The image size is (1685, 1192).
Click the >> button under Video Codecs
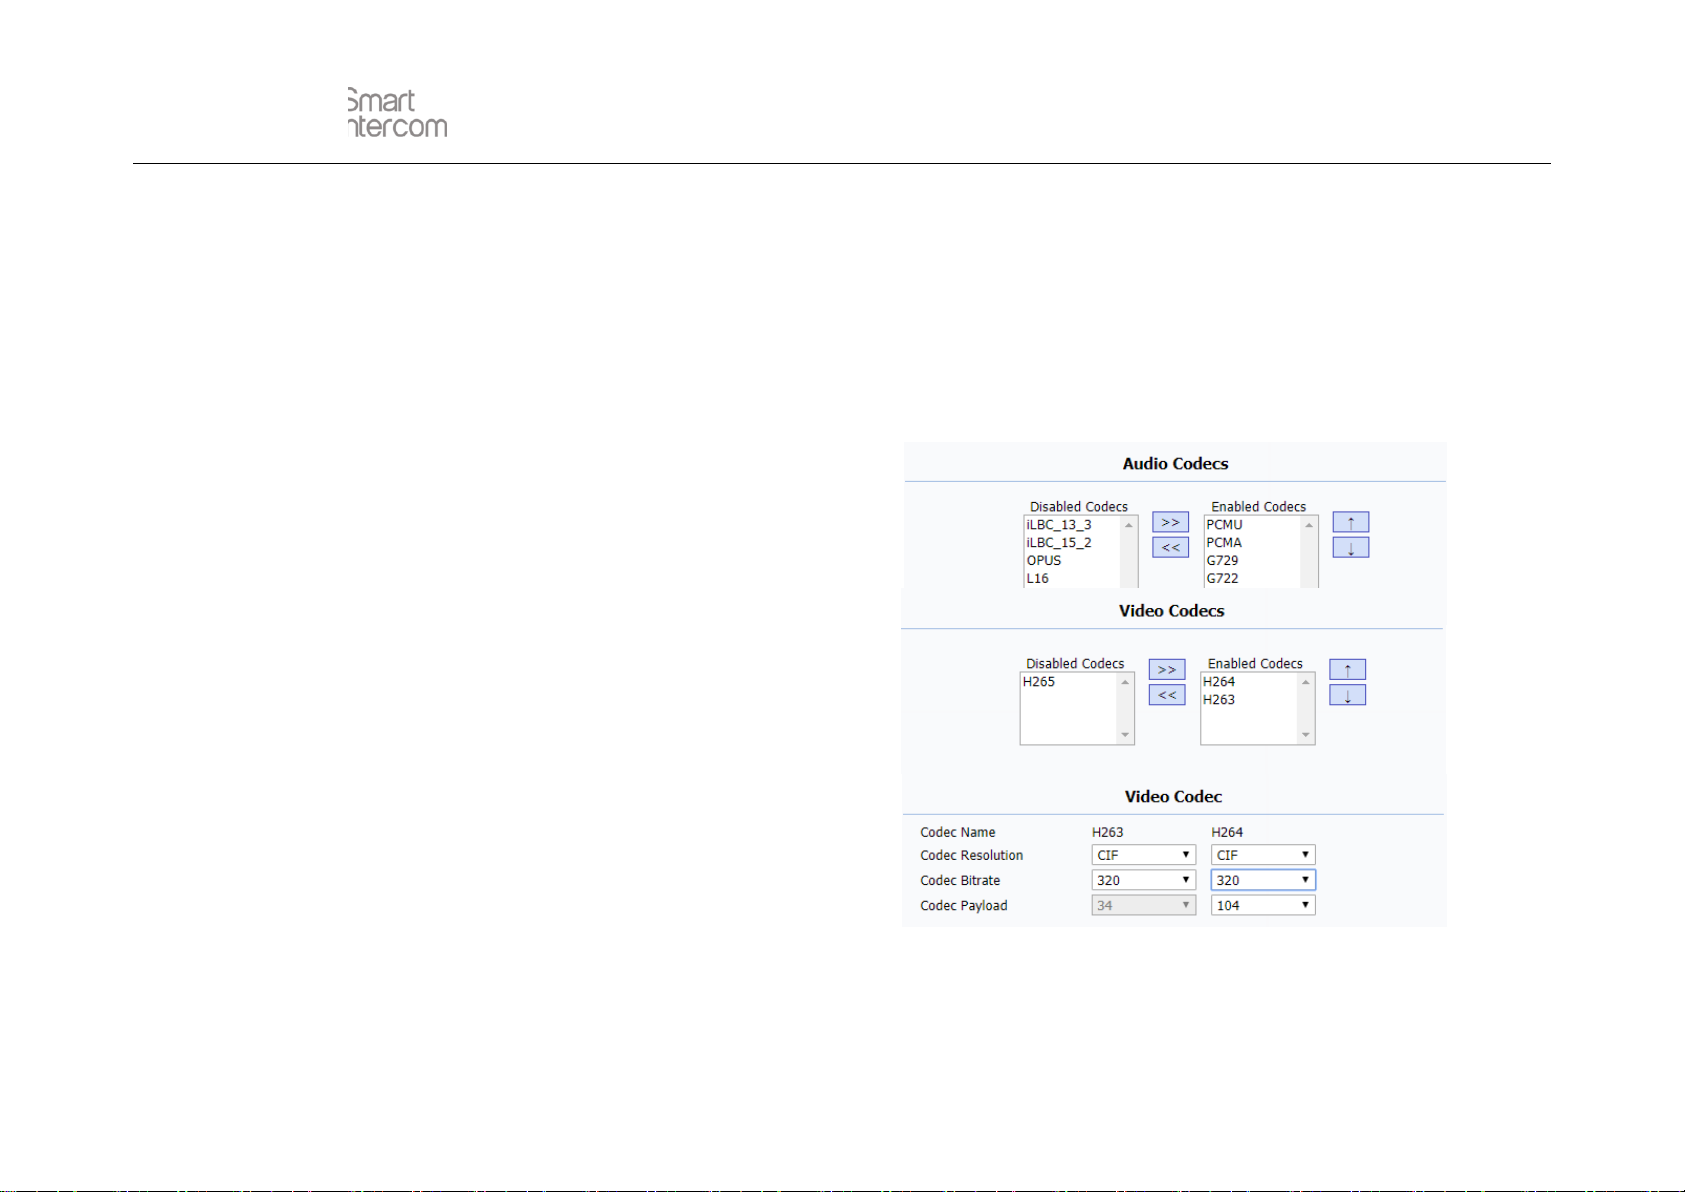click(1166, 669)
